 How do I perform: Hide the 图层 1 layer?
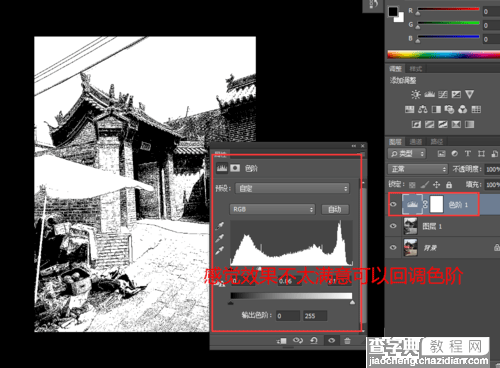(x=393, y=226)
